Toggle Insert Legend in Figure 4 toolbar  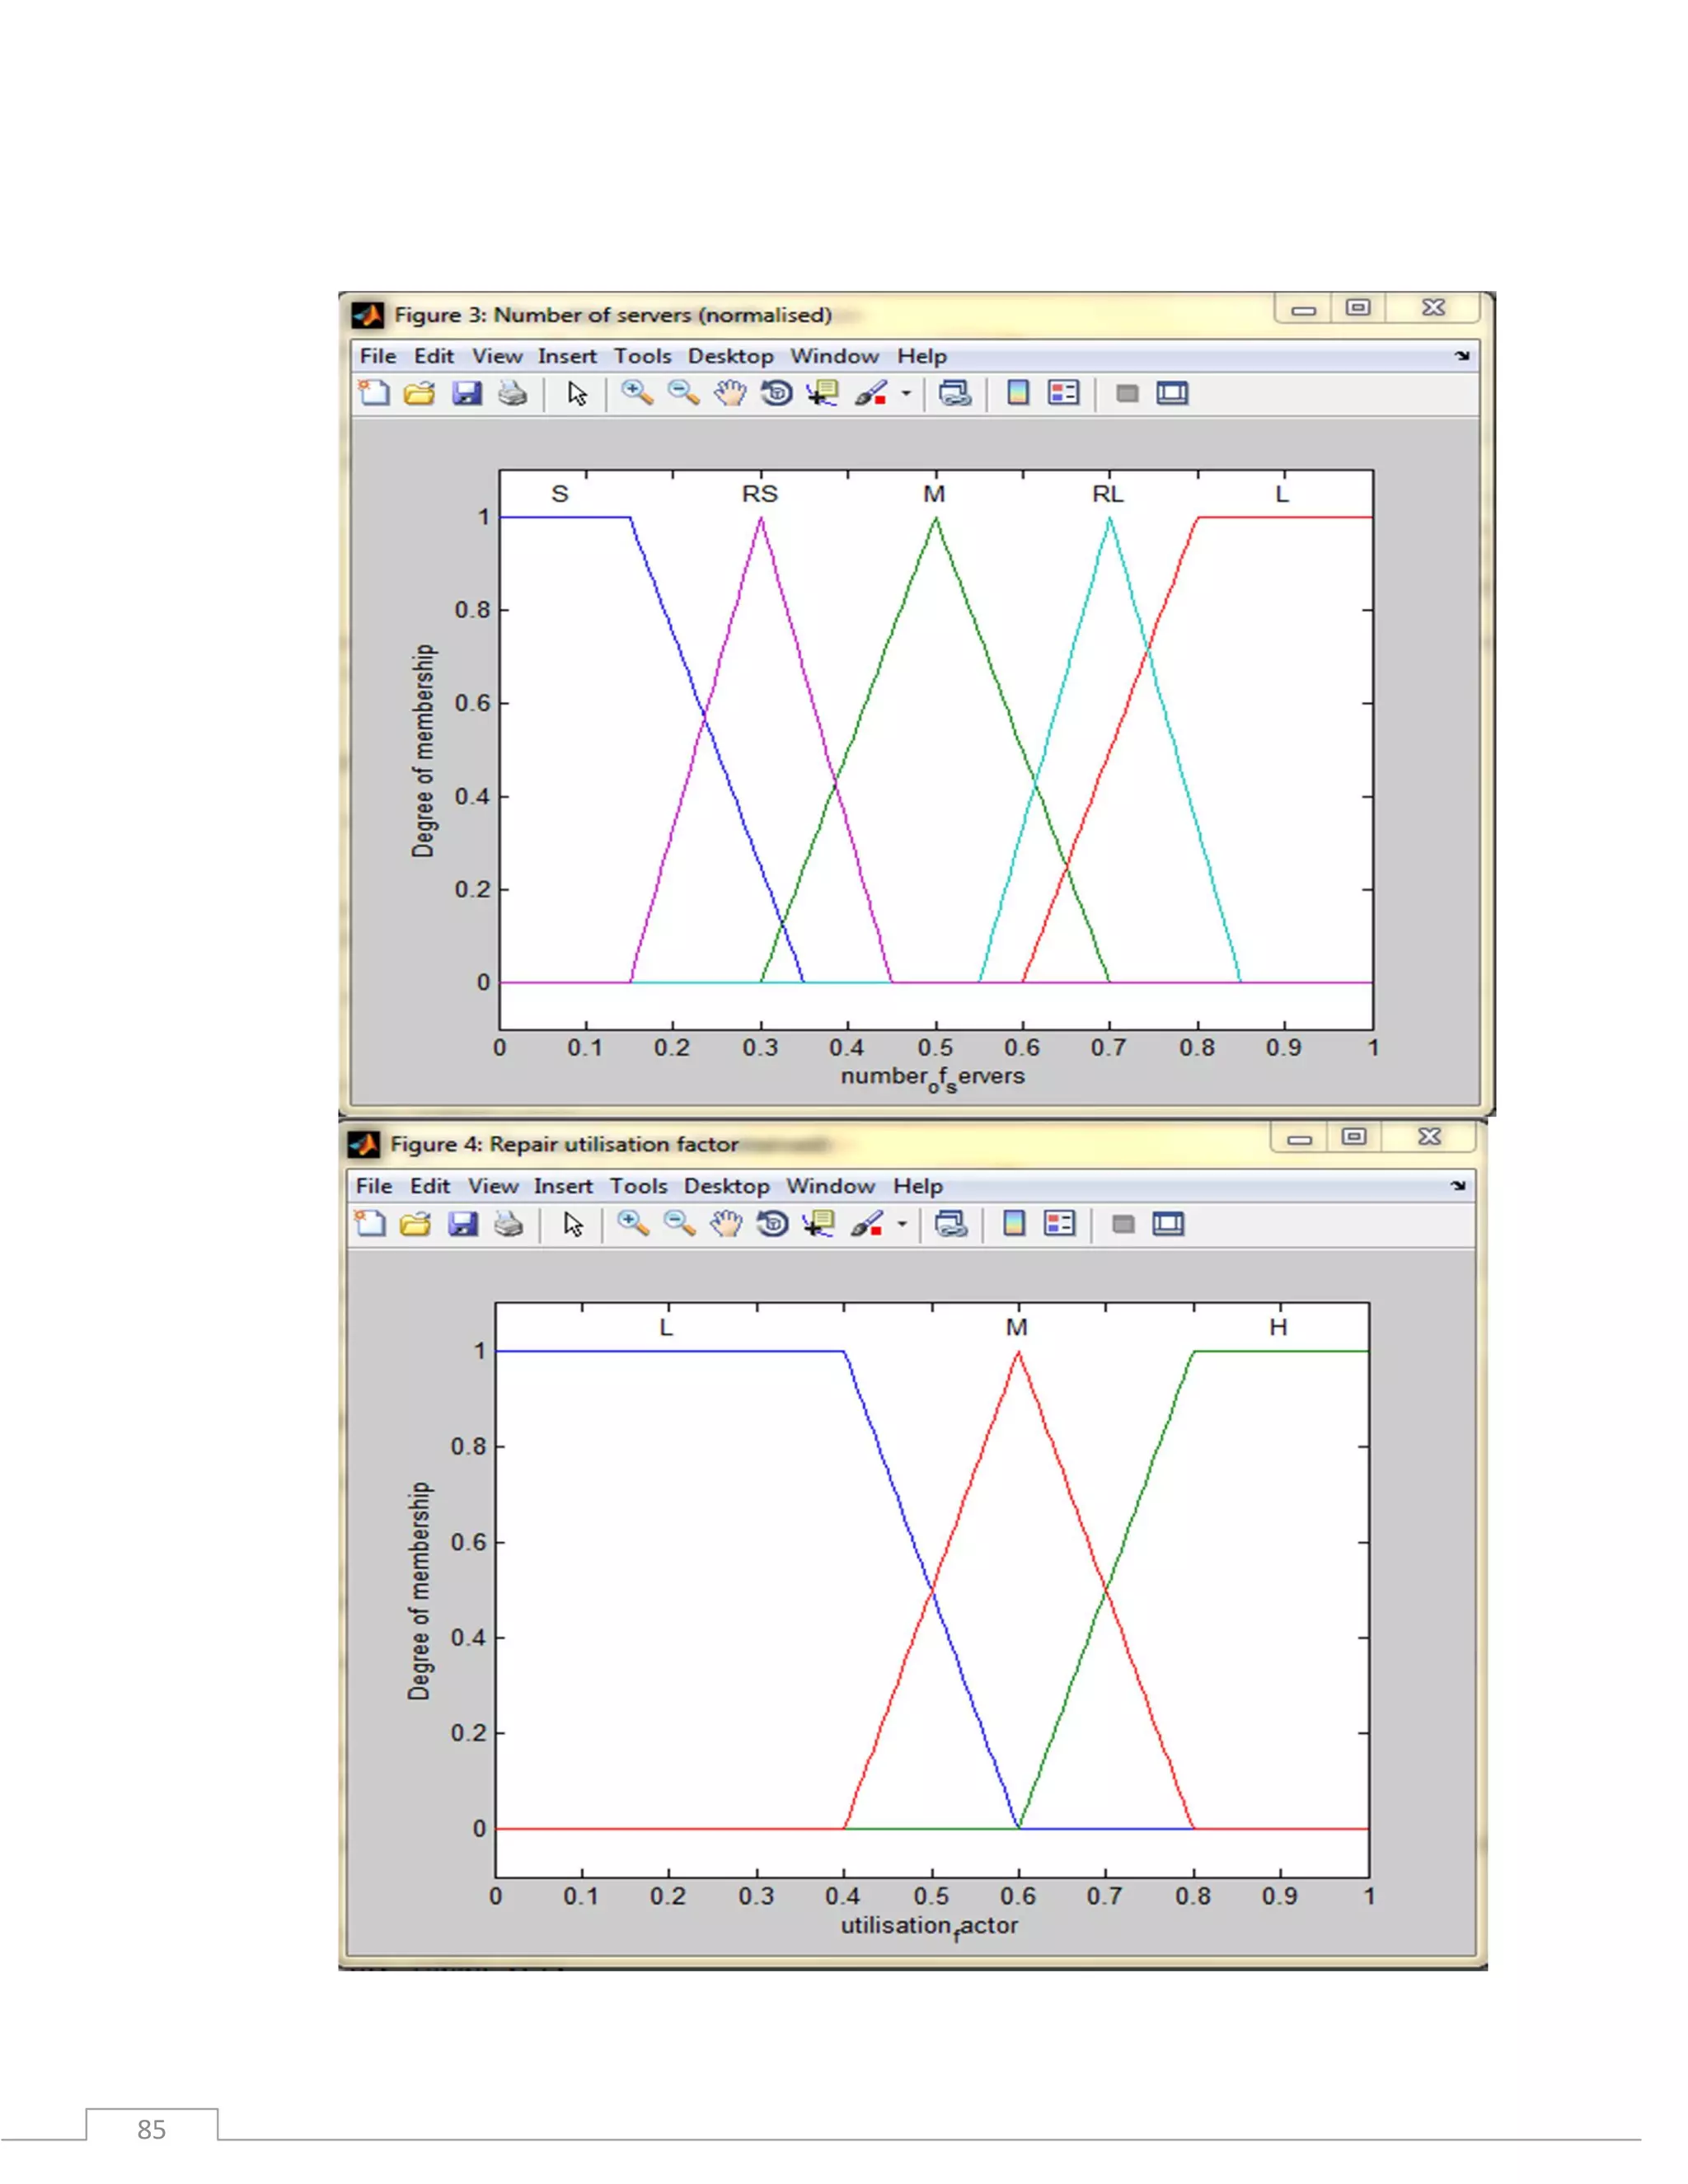click(x=1059, y=1224)
